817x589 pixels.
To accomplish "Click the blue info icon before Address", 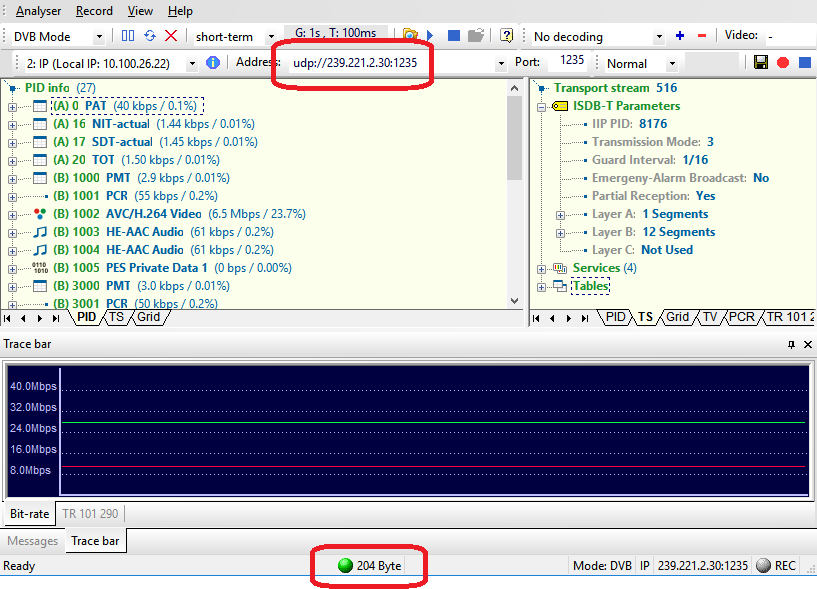I will (x=213, y=63).
